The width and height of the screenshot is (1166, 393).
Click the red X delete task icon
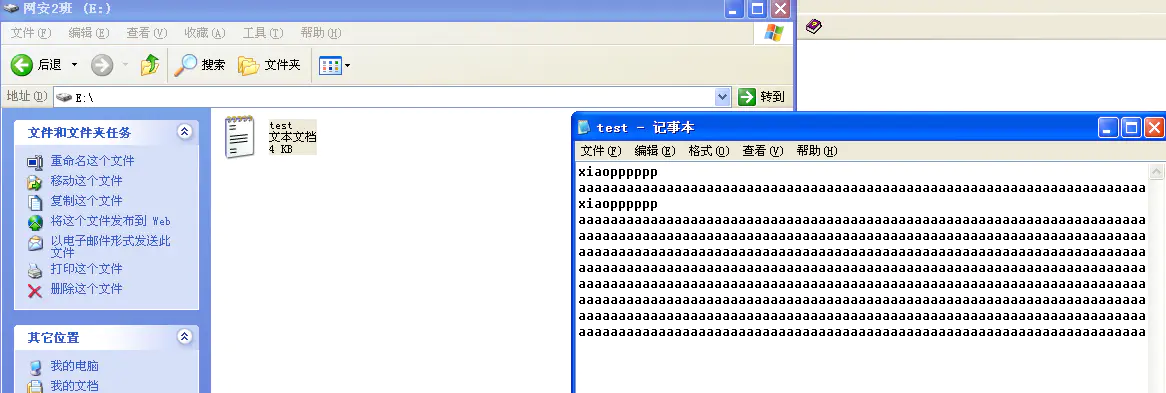(35, 290)
